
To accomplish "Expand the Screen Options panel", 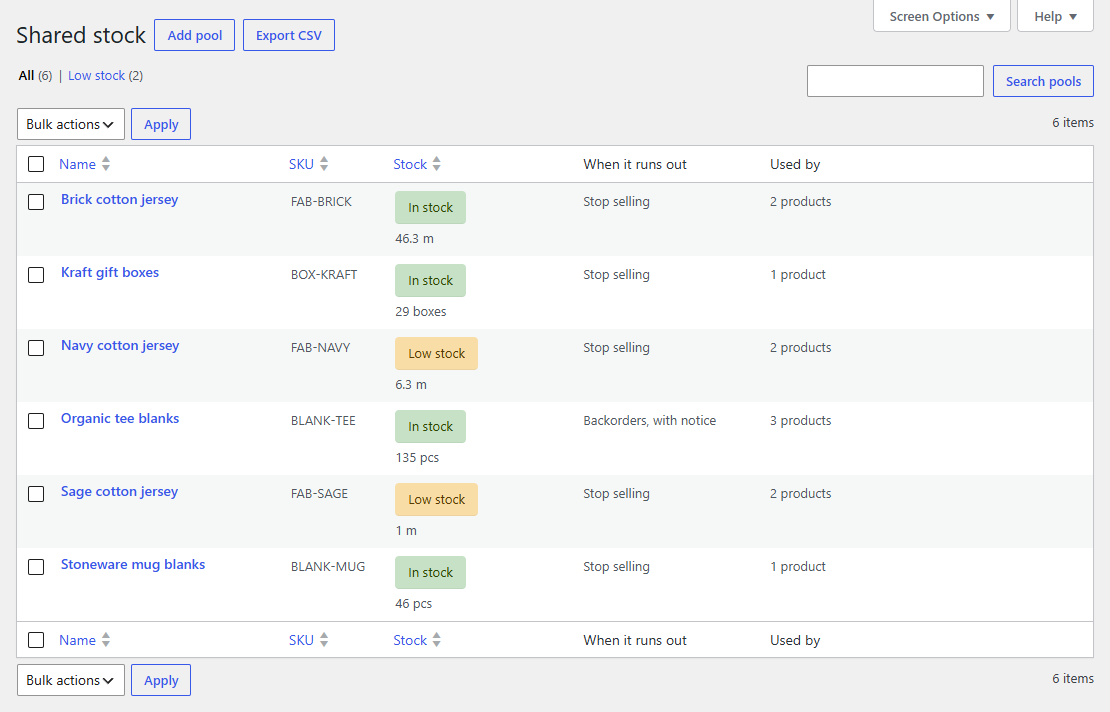I will [942, 16].
